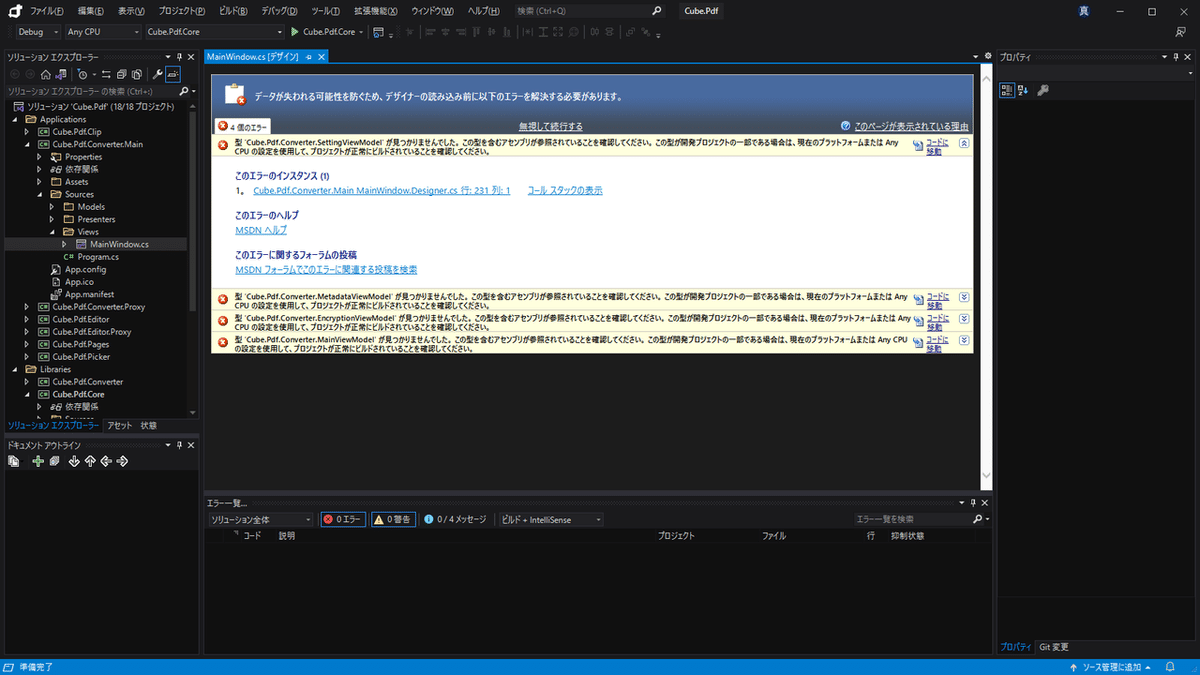Open the error scope dropdown in Error List
1200x675 pixels.
260,520
